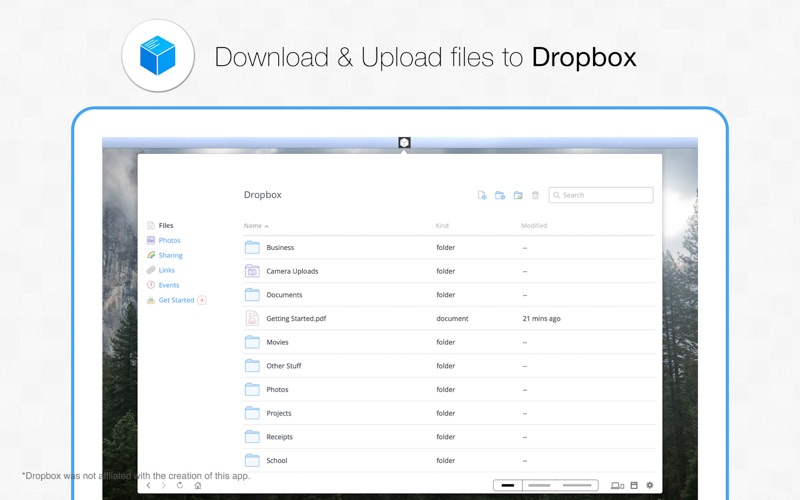This screenshot has height=500, width=800.
Task: Go forward with the right arrow
Action: pos(164,485)
